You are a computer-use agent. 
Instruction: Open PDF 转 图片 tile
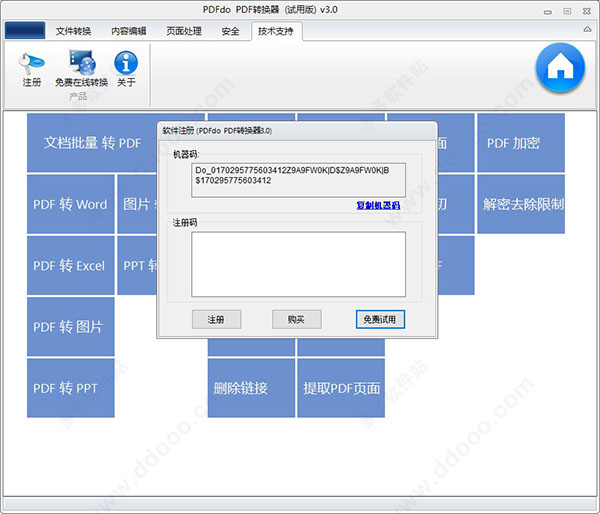71,326
